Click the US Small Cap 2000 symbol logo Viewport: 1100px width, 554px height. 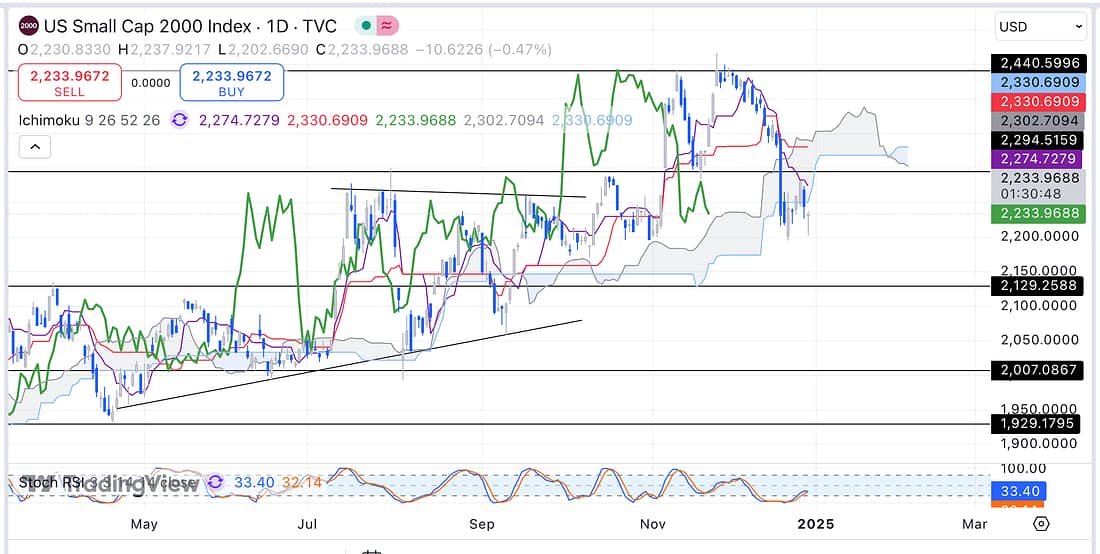[x=29, y=26]
